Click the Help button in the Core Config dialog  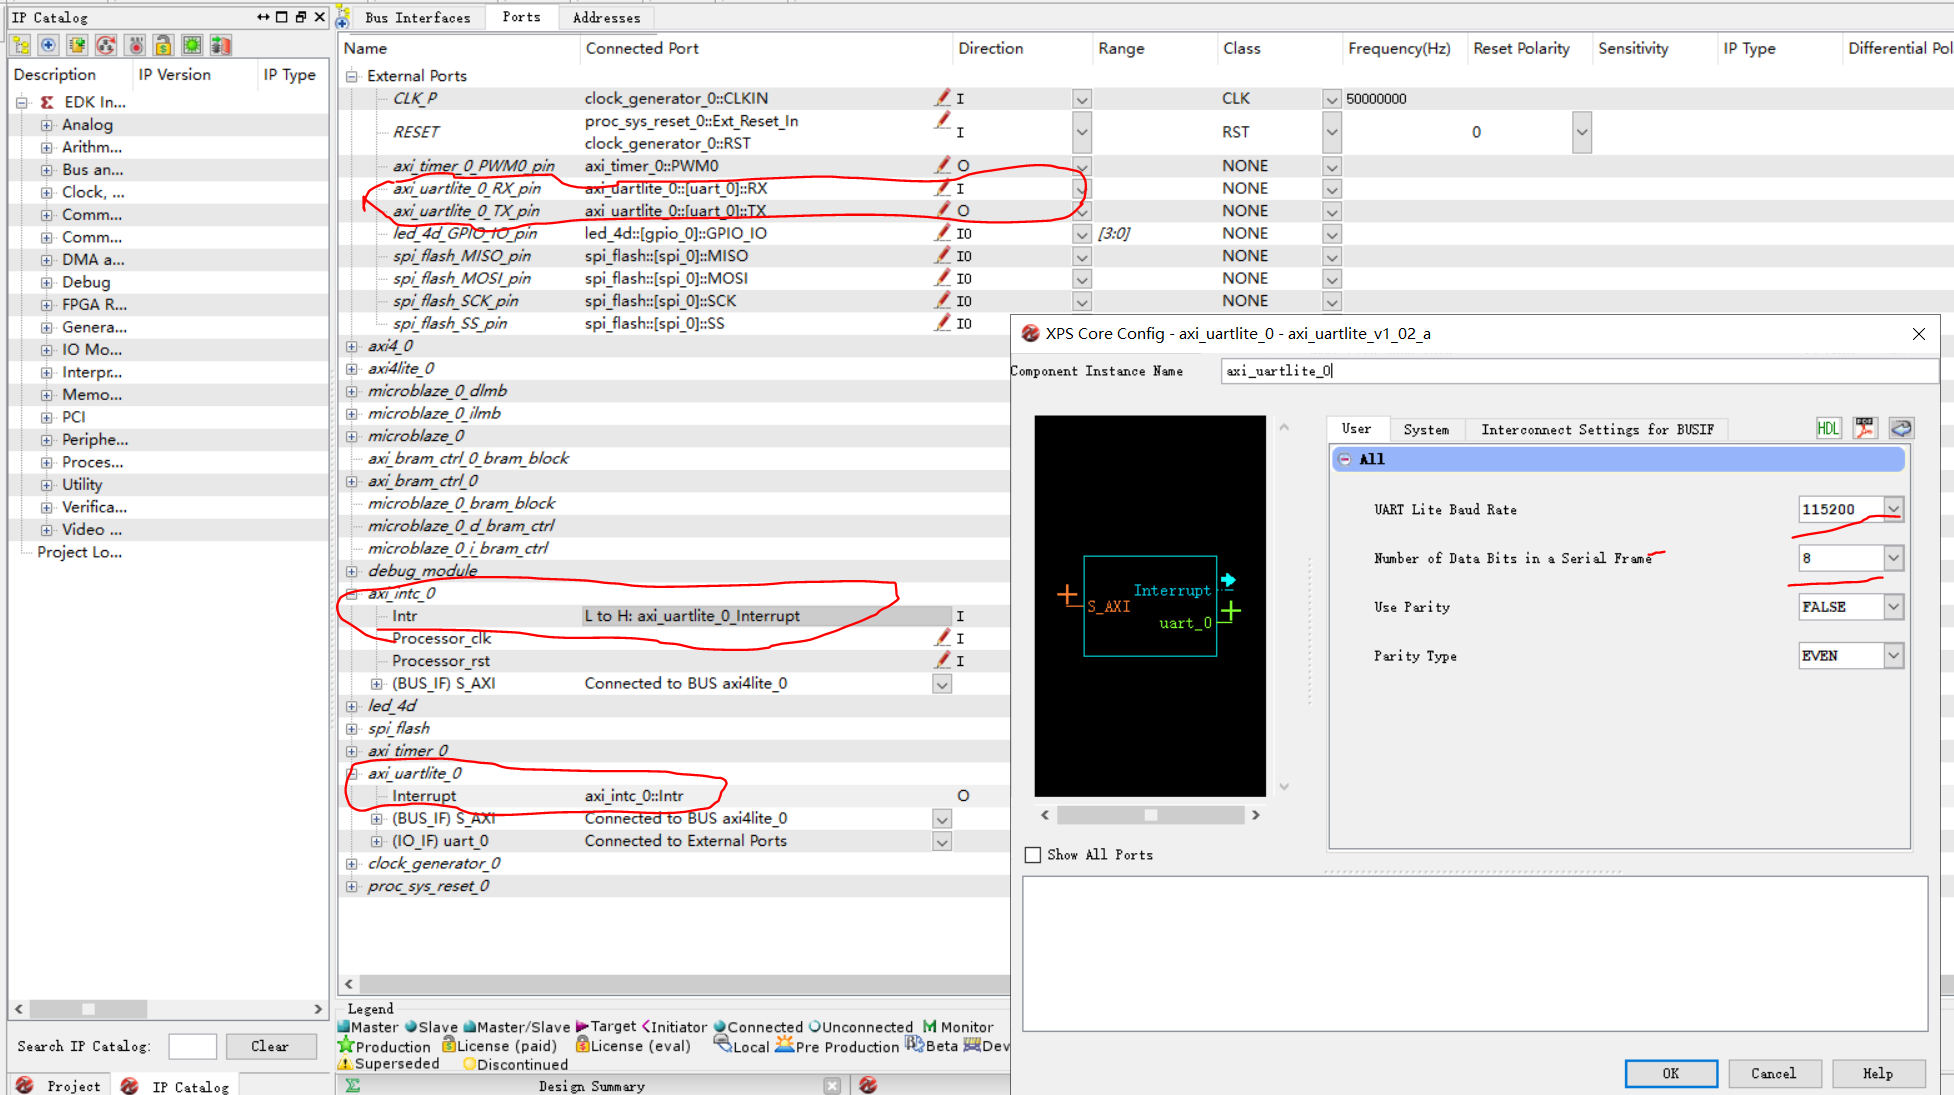pos(1878,1073)
